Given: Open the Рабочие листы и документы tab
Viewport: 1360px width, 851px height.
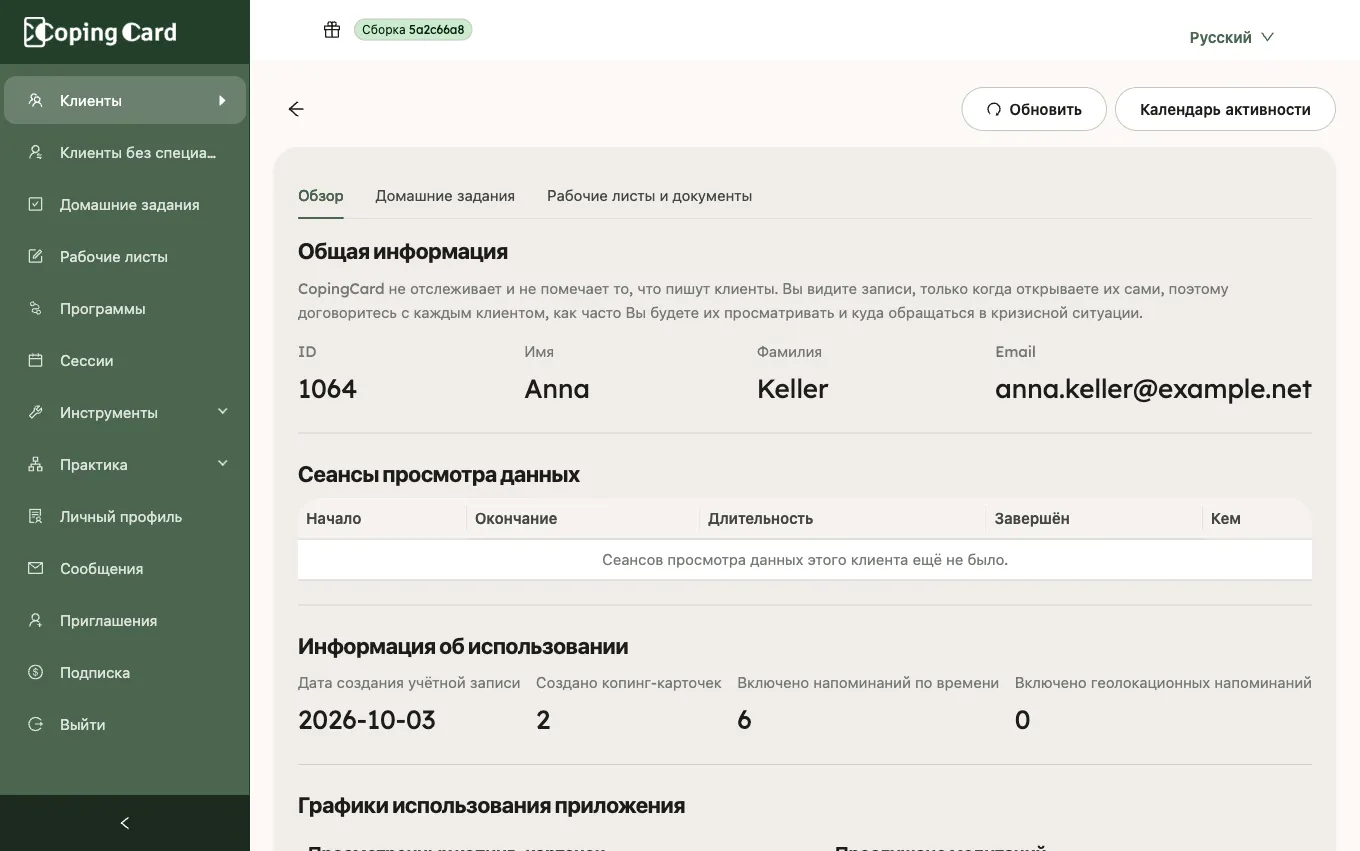Looking at the screenshot, I should pos(649,196).
